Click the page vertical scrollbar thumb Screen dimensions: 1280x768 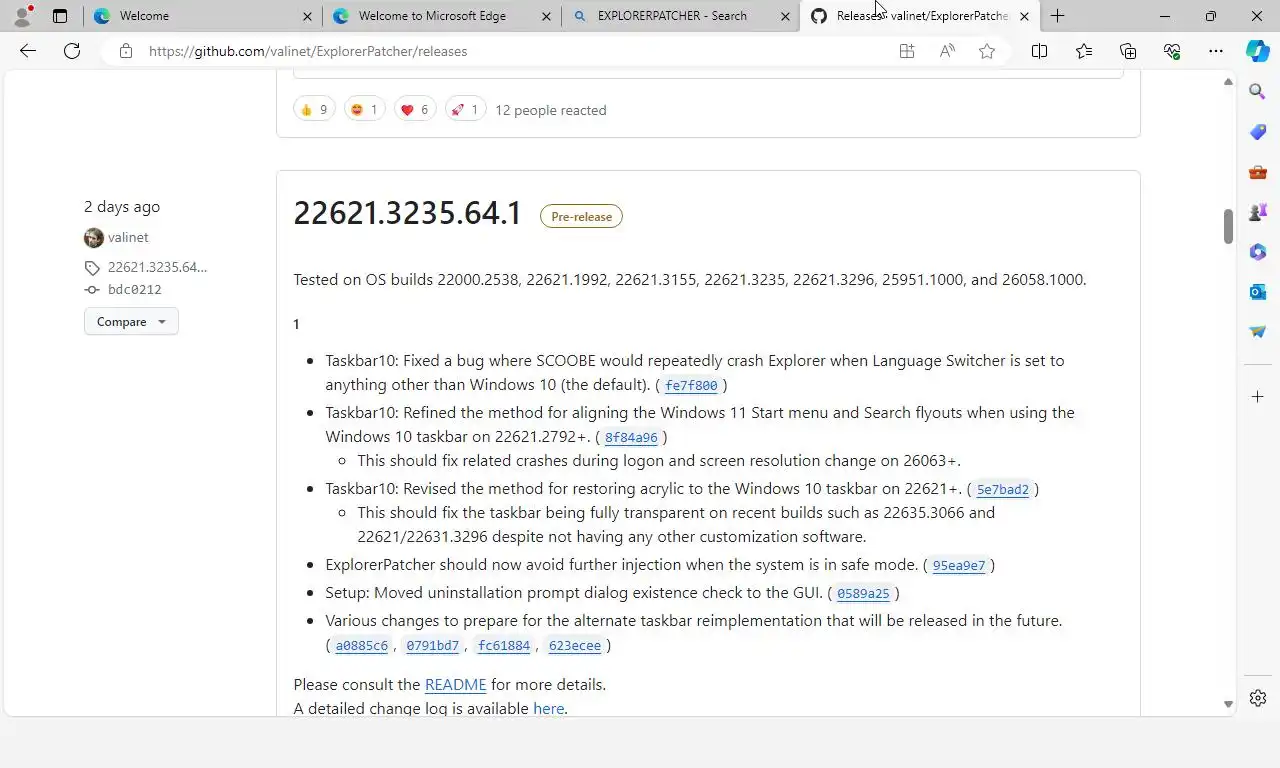pyautogui.click(x=1228, y=226)
